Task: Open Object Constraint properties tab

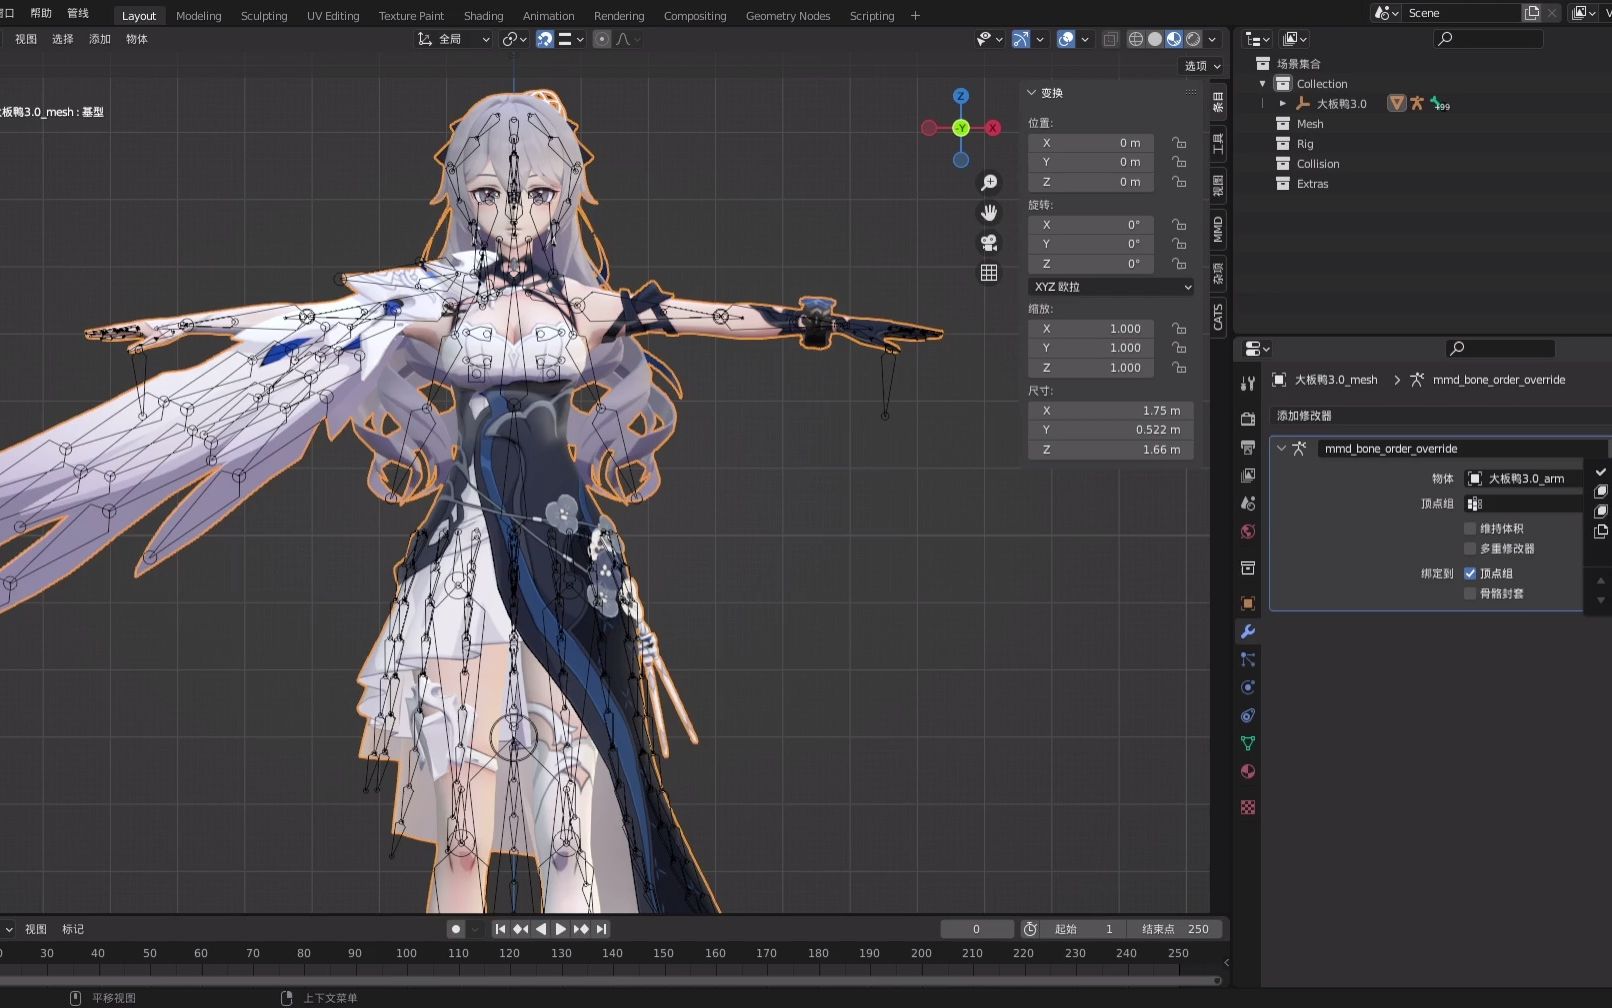Action: [x=1248, y=715]
